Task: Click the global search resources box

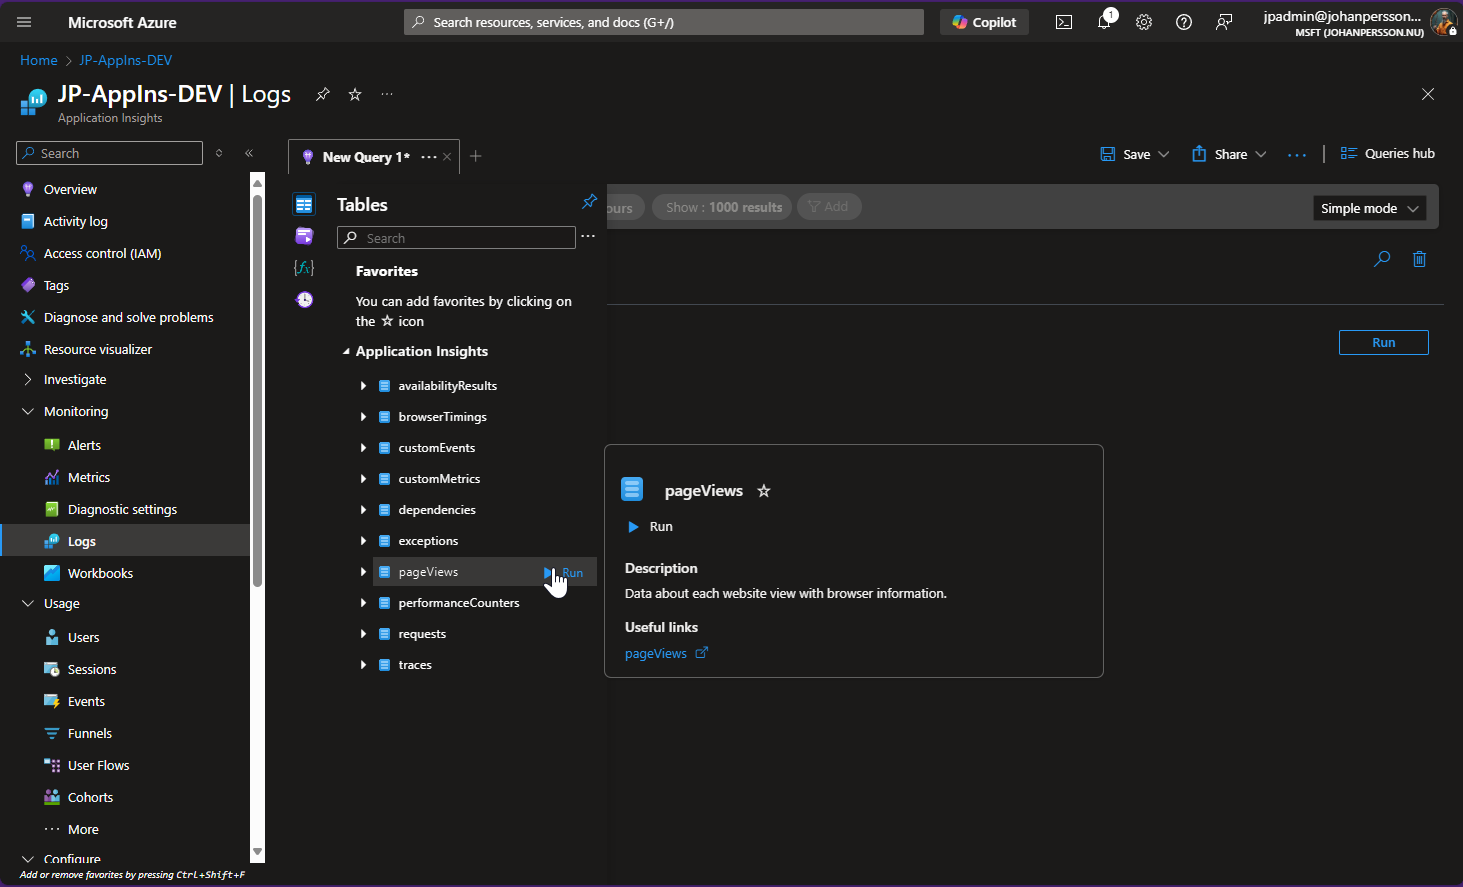Action: pyautogui.click(x=664, y=22)
